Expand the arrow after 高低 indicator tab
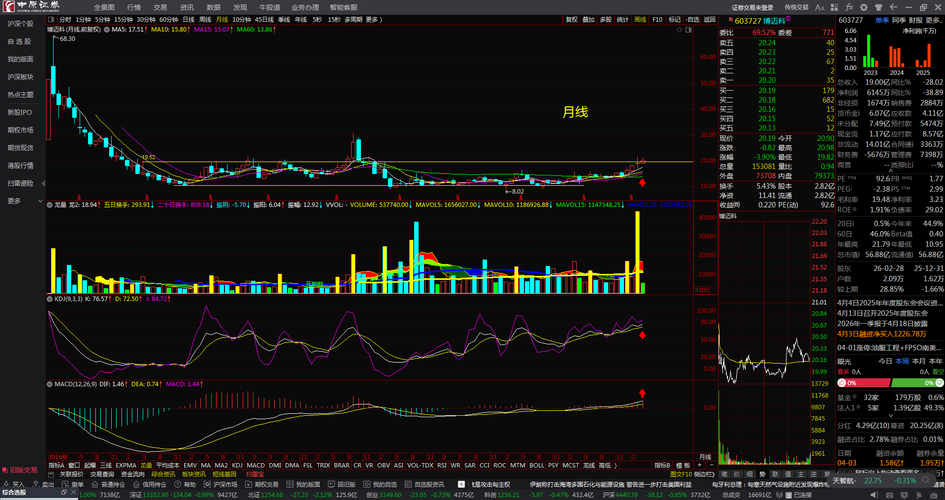The width and height of the screenshot is (945, 500). coord(615,465)
